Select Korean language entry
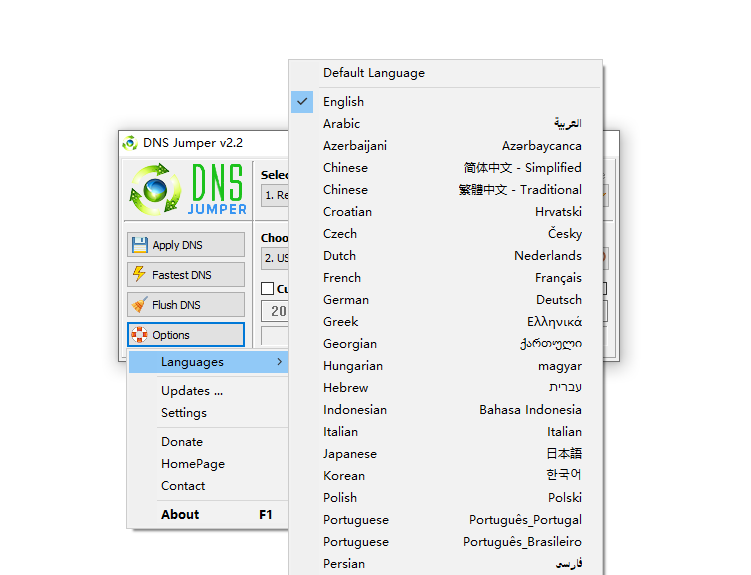 click(445, 476)
